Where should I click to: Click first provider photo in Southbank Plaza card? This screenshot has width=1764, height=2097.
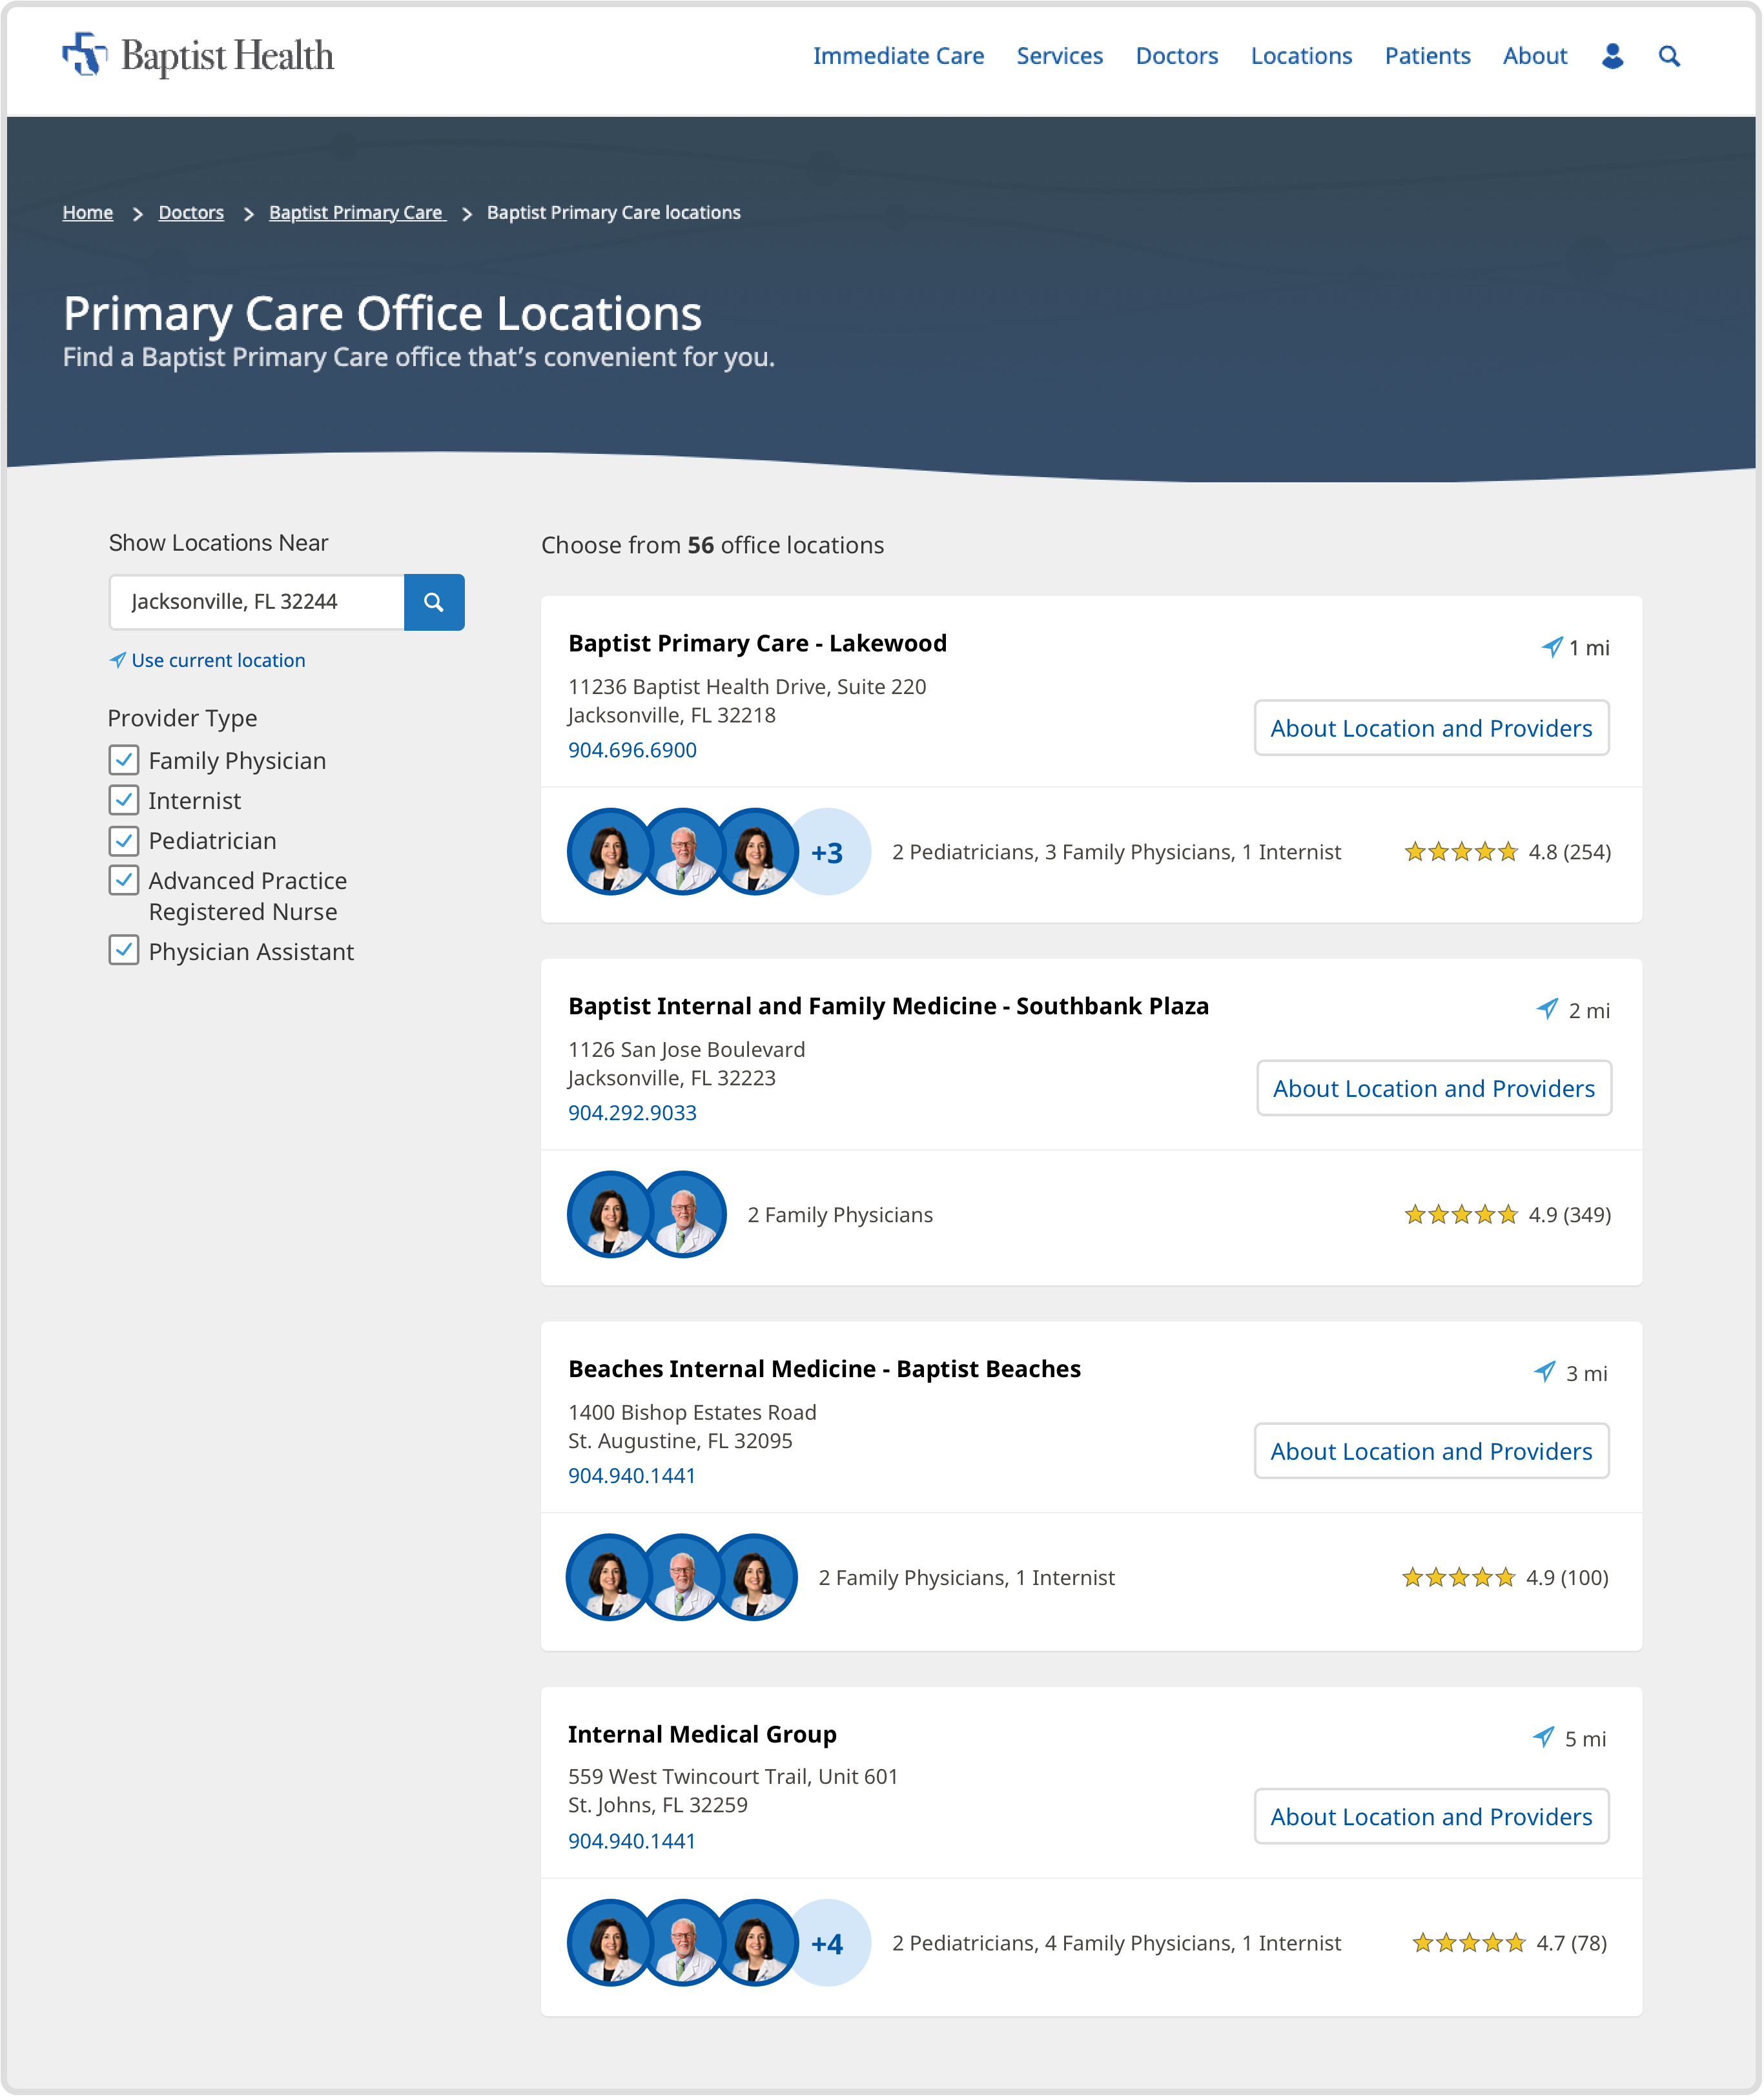(610, 1215)
